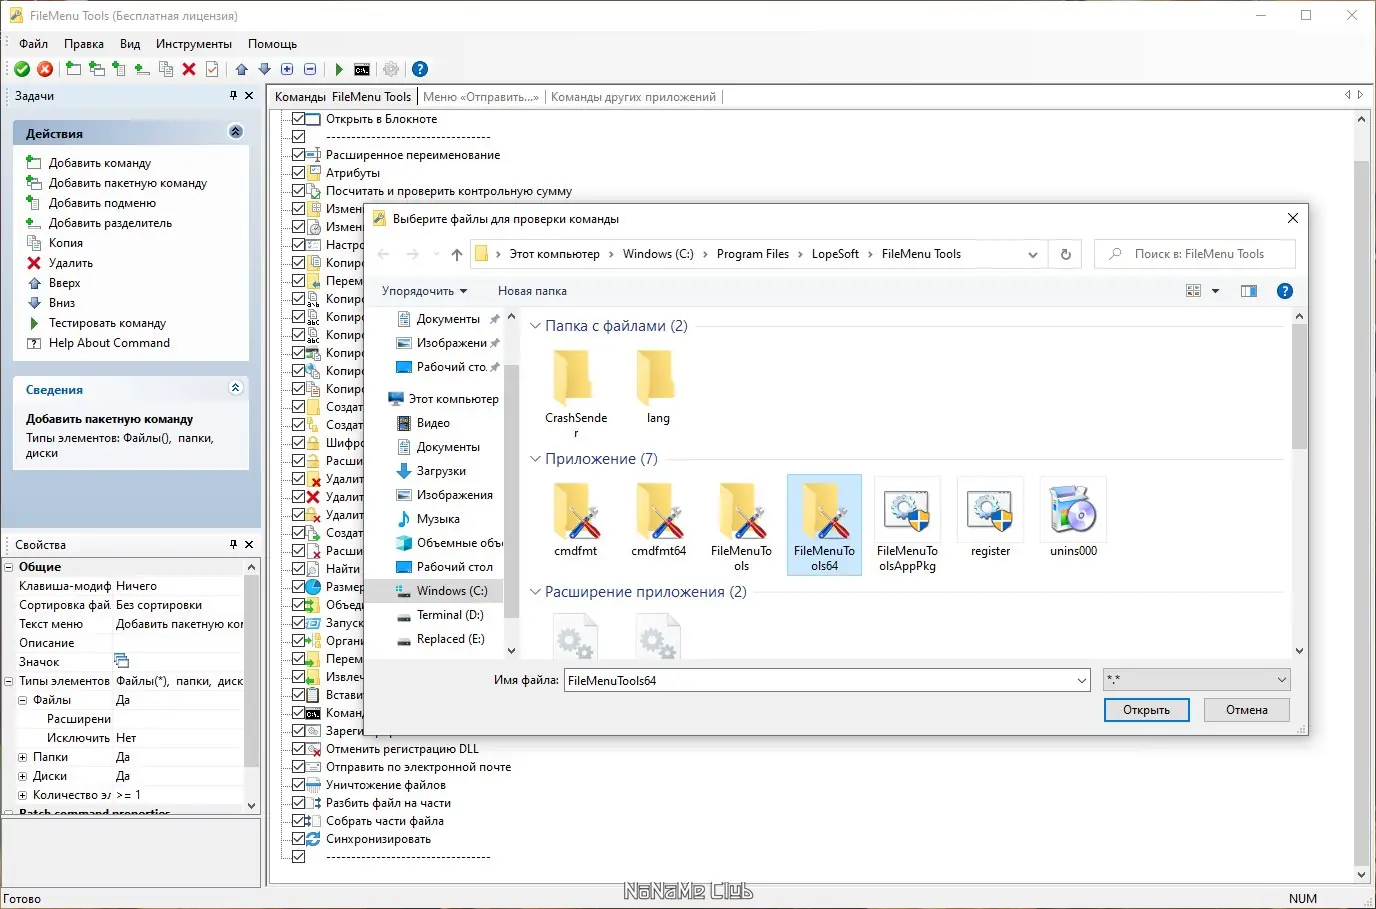This screenshot has height=909, width=1376.
Task: Go up one folder level in dialog
Action: [x=457, y=254]
